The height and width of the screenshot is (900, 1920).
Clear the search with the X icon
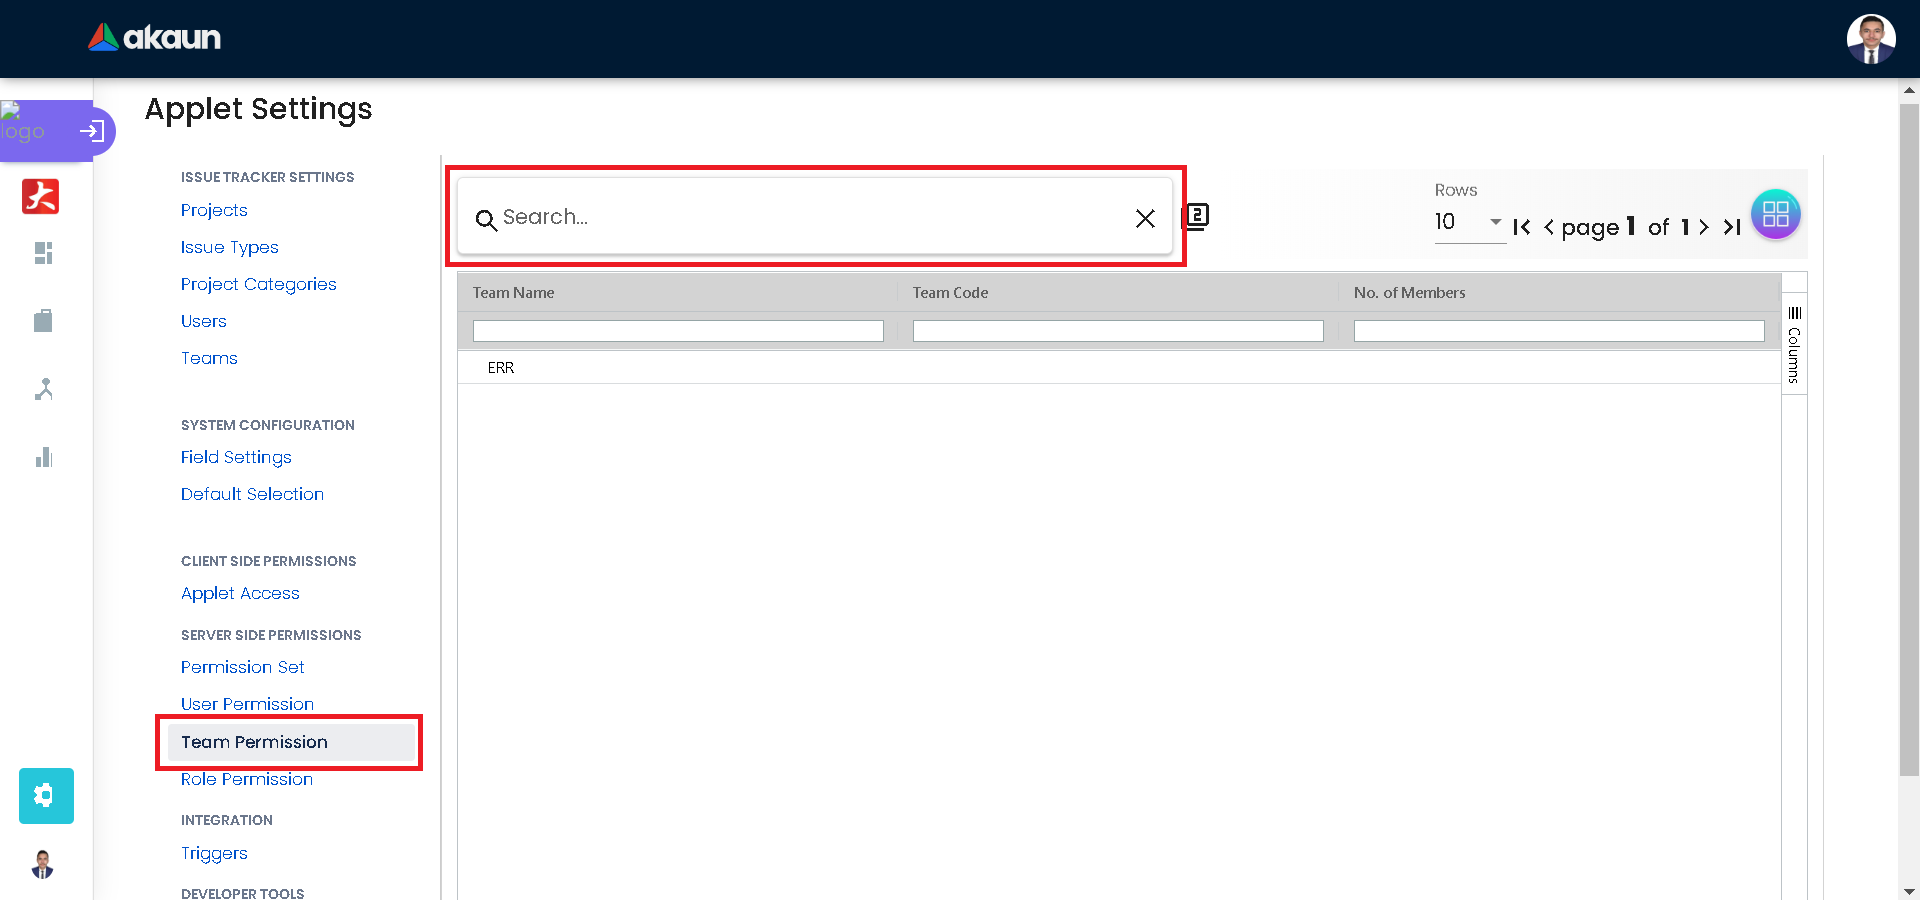(1145, 218)
